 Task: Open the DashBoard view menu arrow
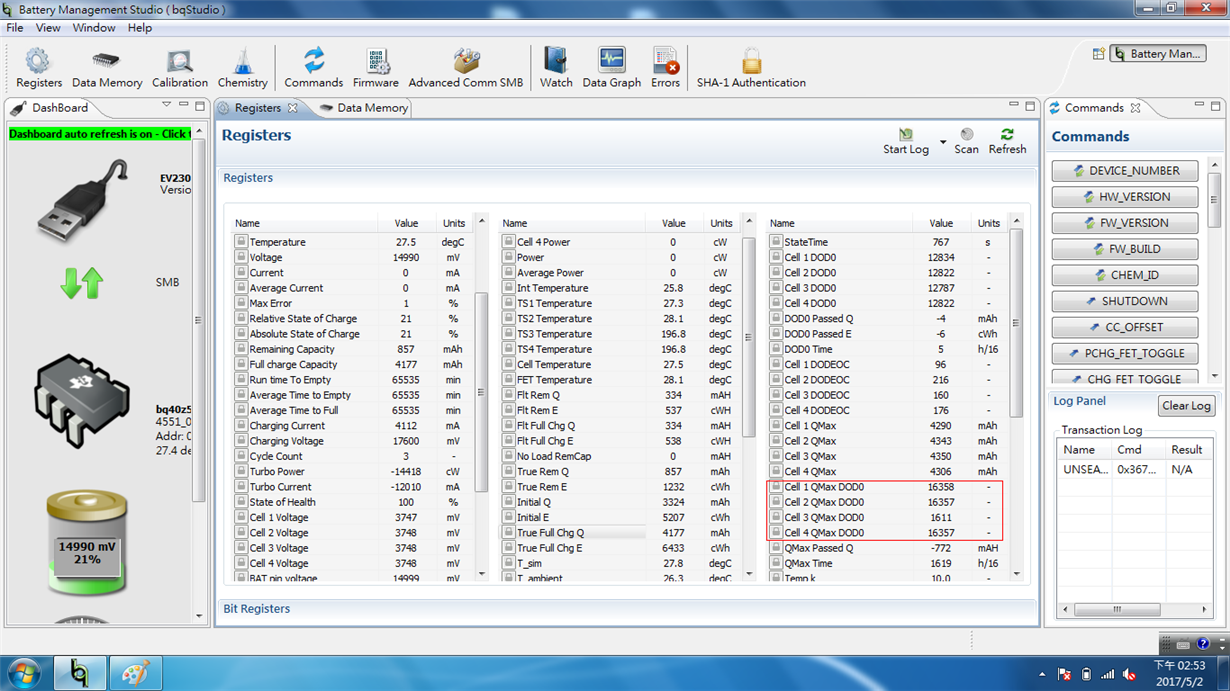[166, 105]
